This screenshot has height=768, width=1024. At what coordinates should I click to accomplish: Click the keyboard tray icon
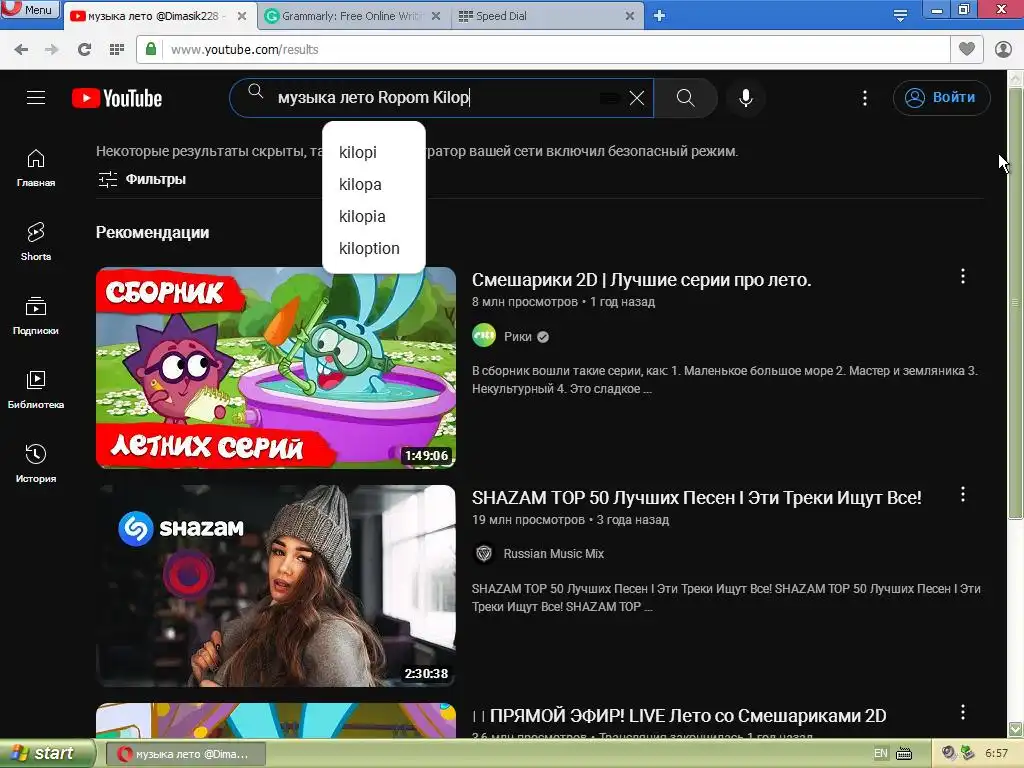[x=904, y=754]
